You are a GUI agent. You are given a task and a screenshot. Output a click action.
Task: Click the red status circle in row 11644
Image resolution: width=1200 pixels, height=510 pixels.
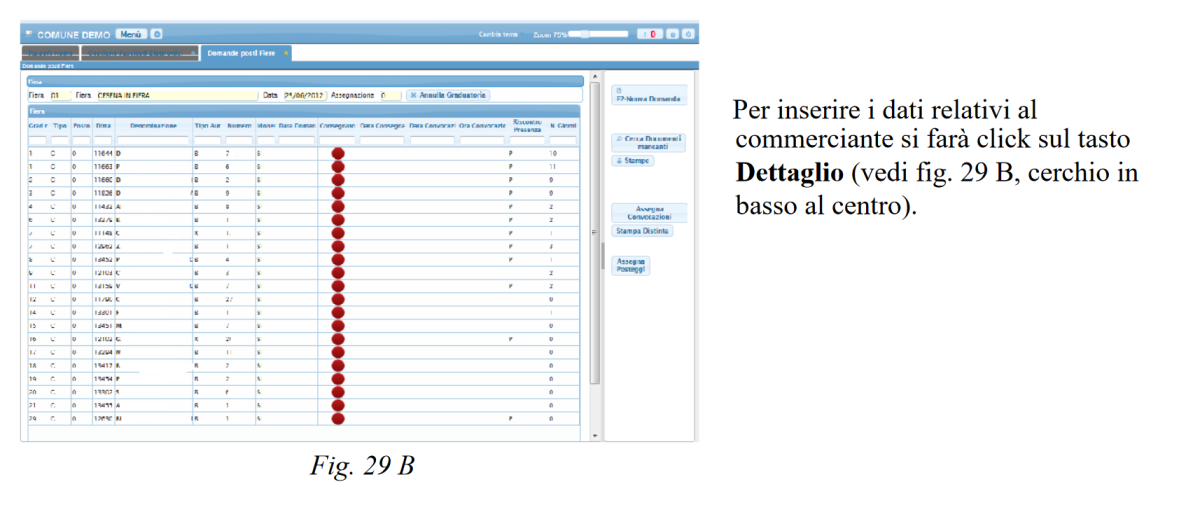coord(338,153)
